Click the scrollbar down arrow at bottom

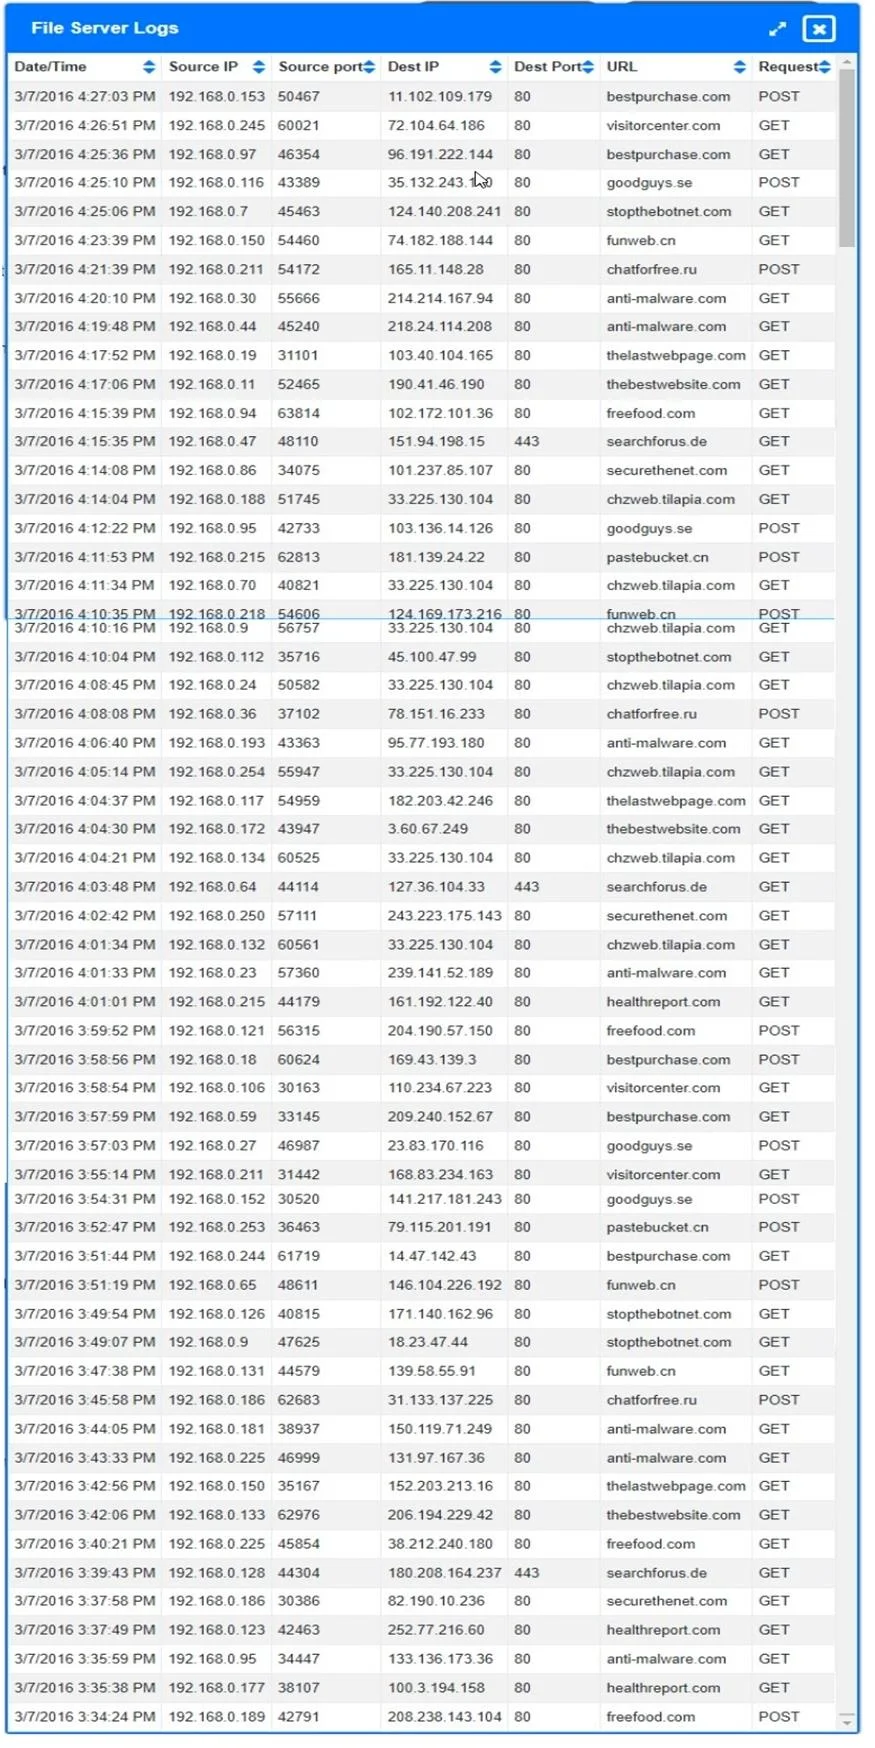[847, 1721]
